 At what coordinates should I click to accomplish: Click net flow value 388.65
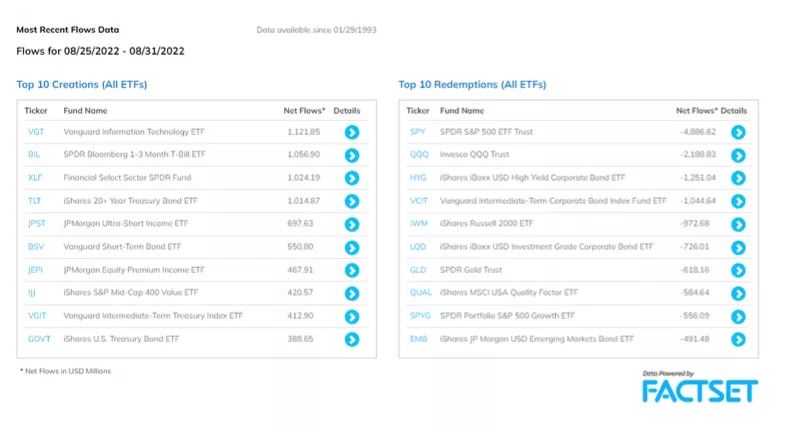300,339
